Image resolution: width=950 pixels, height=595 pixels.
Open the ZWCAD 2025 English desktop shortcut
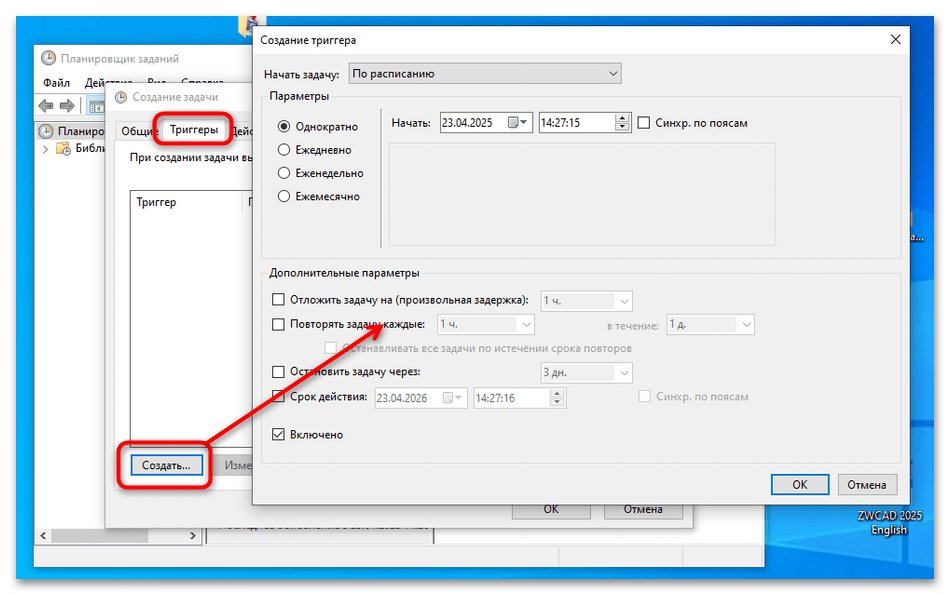pyautogui.click(x=889, y=522)
